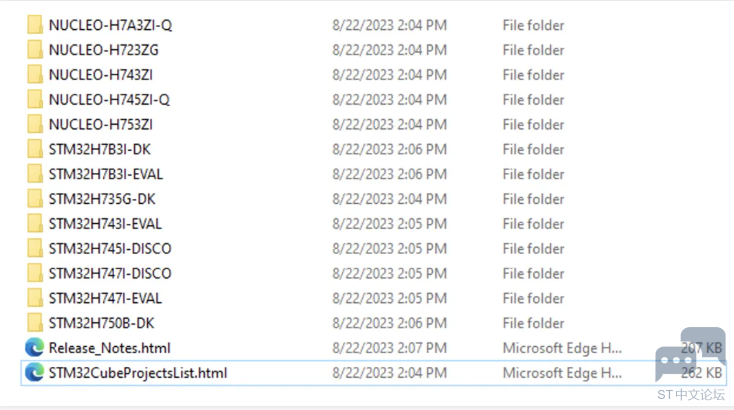Select the NUCLEO-H7A3ZI-Q folder icon
Viewport: 734px width, 410px height.
tap(35, 25)
